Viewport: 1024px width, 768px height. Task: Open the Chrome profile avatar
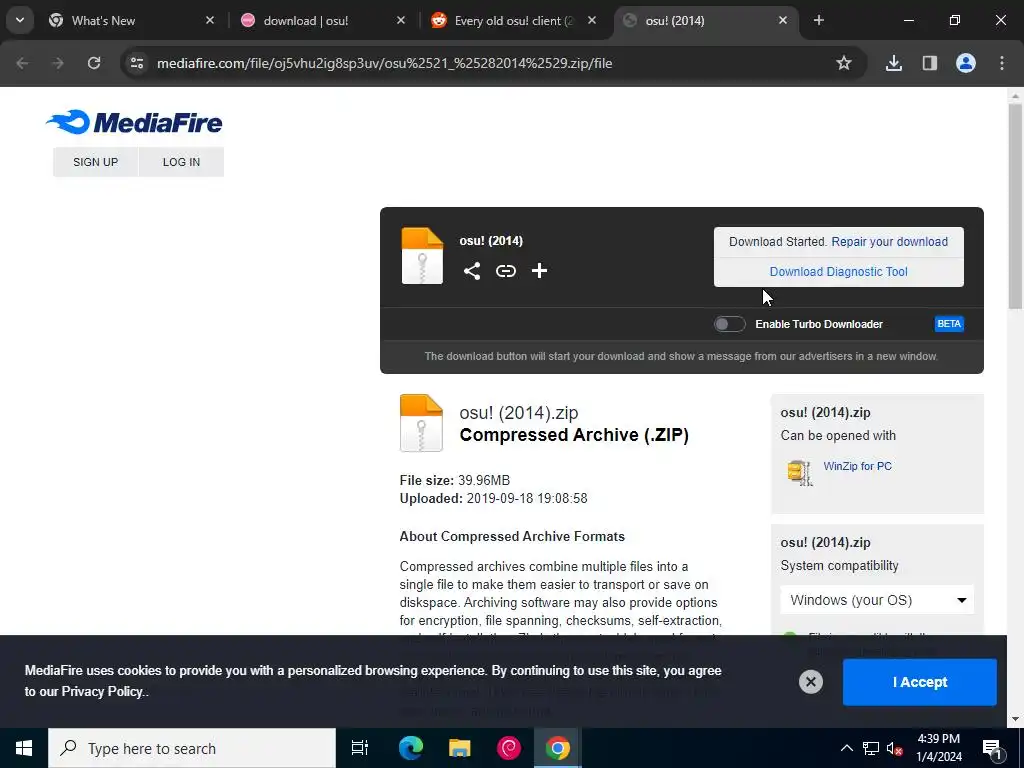(965, 63)
